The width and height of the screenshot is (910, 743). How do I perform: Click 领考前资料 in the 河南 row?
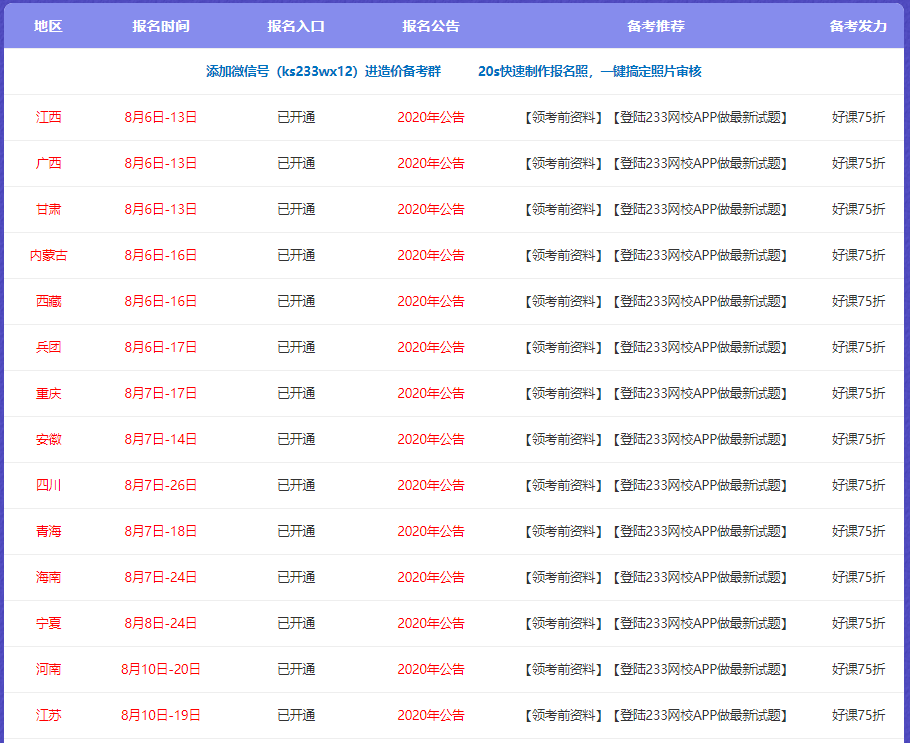point(564,669)
